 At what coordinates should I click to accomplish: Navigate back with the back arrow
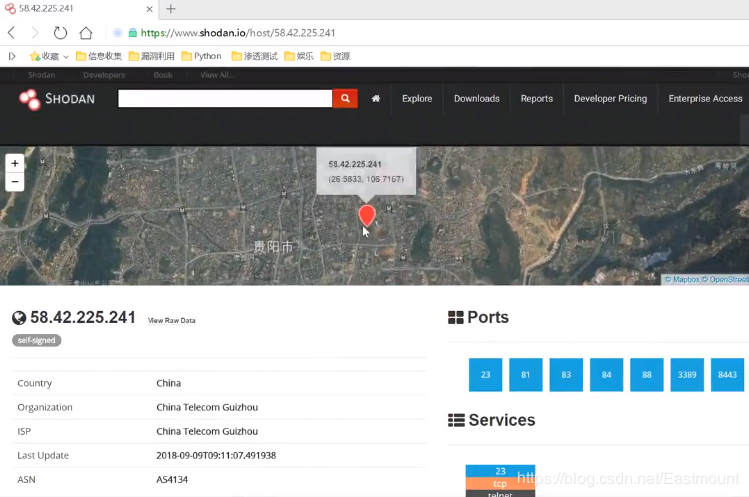coord(11,33)
